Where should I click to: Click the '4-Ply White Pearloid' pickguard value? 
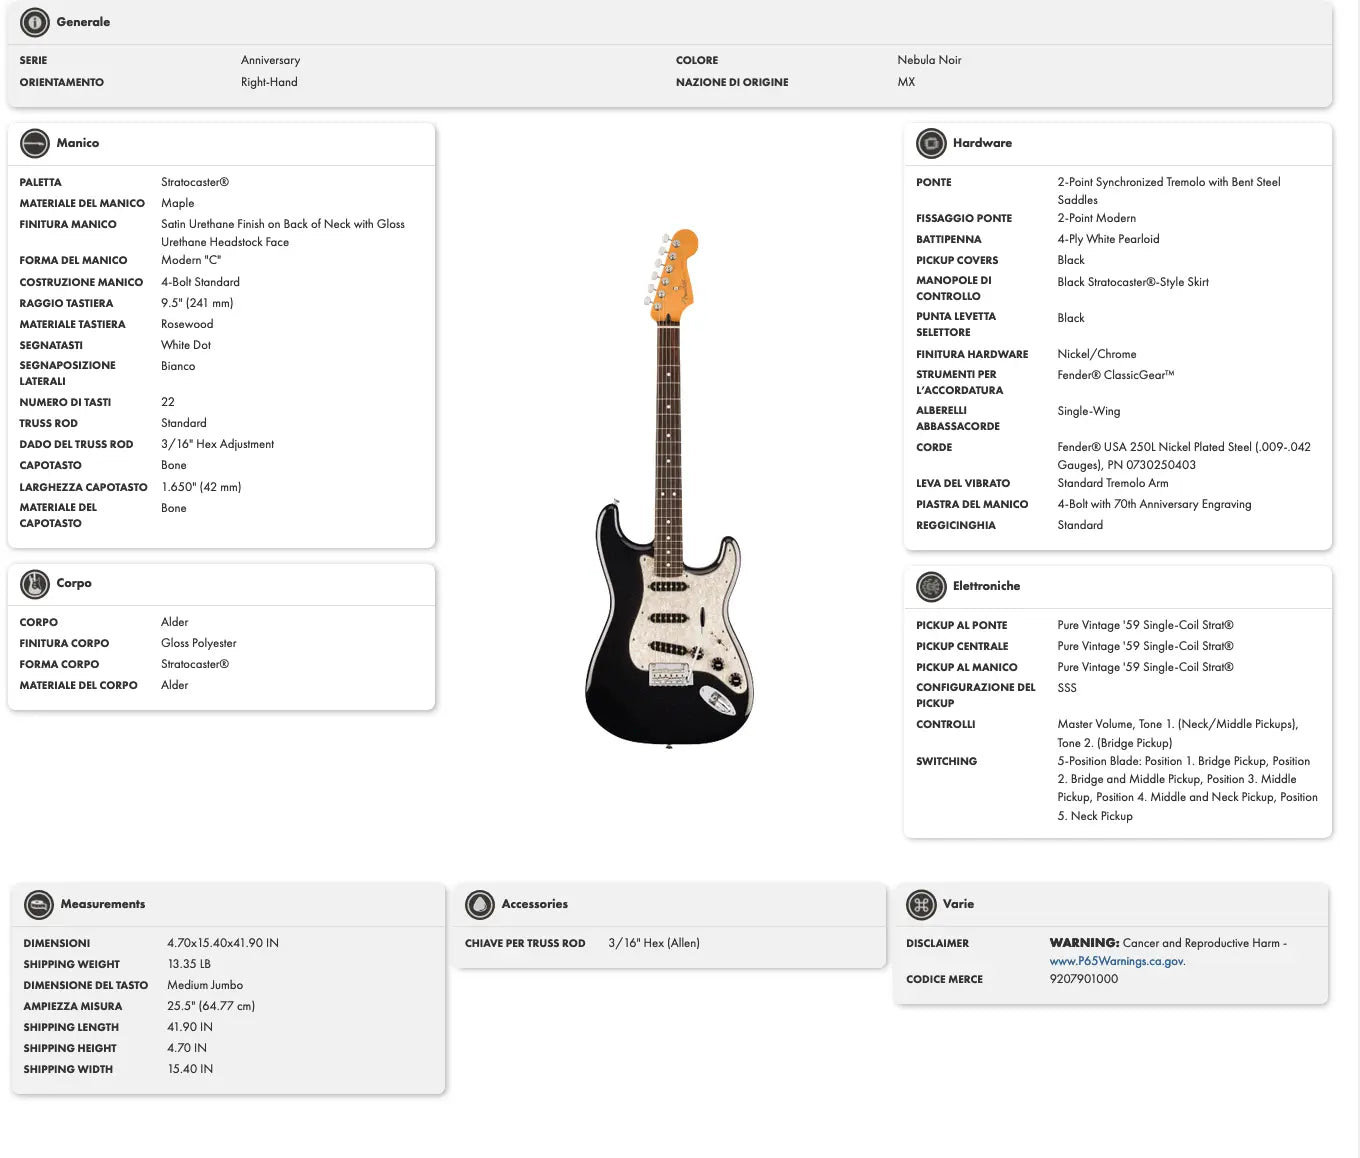pos(1108,239)
